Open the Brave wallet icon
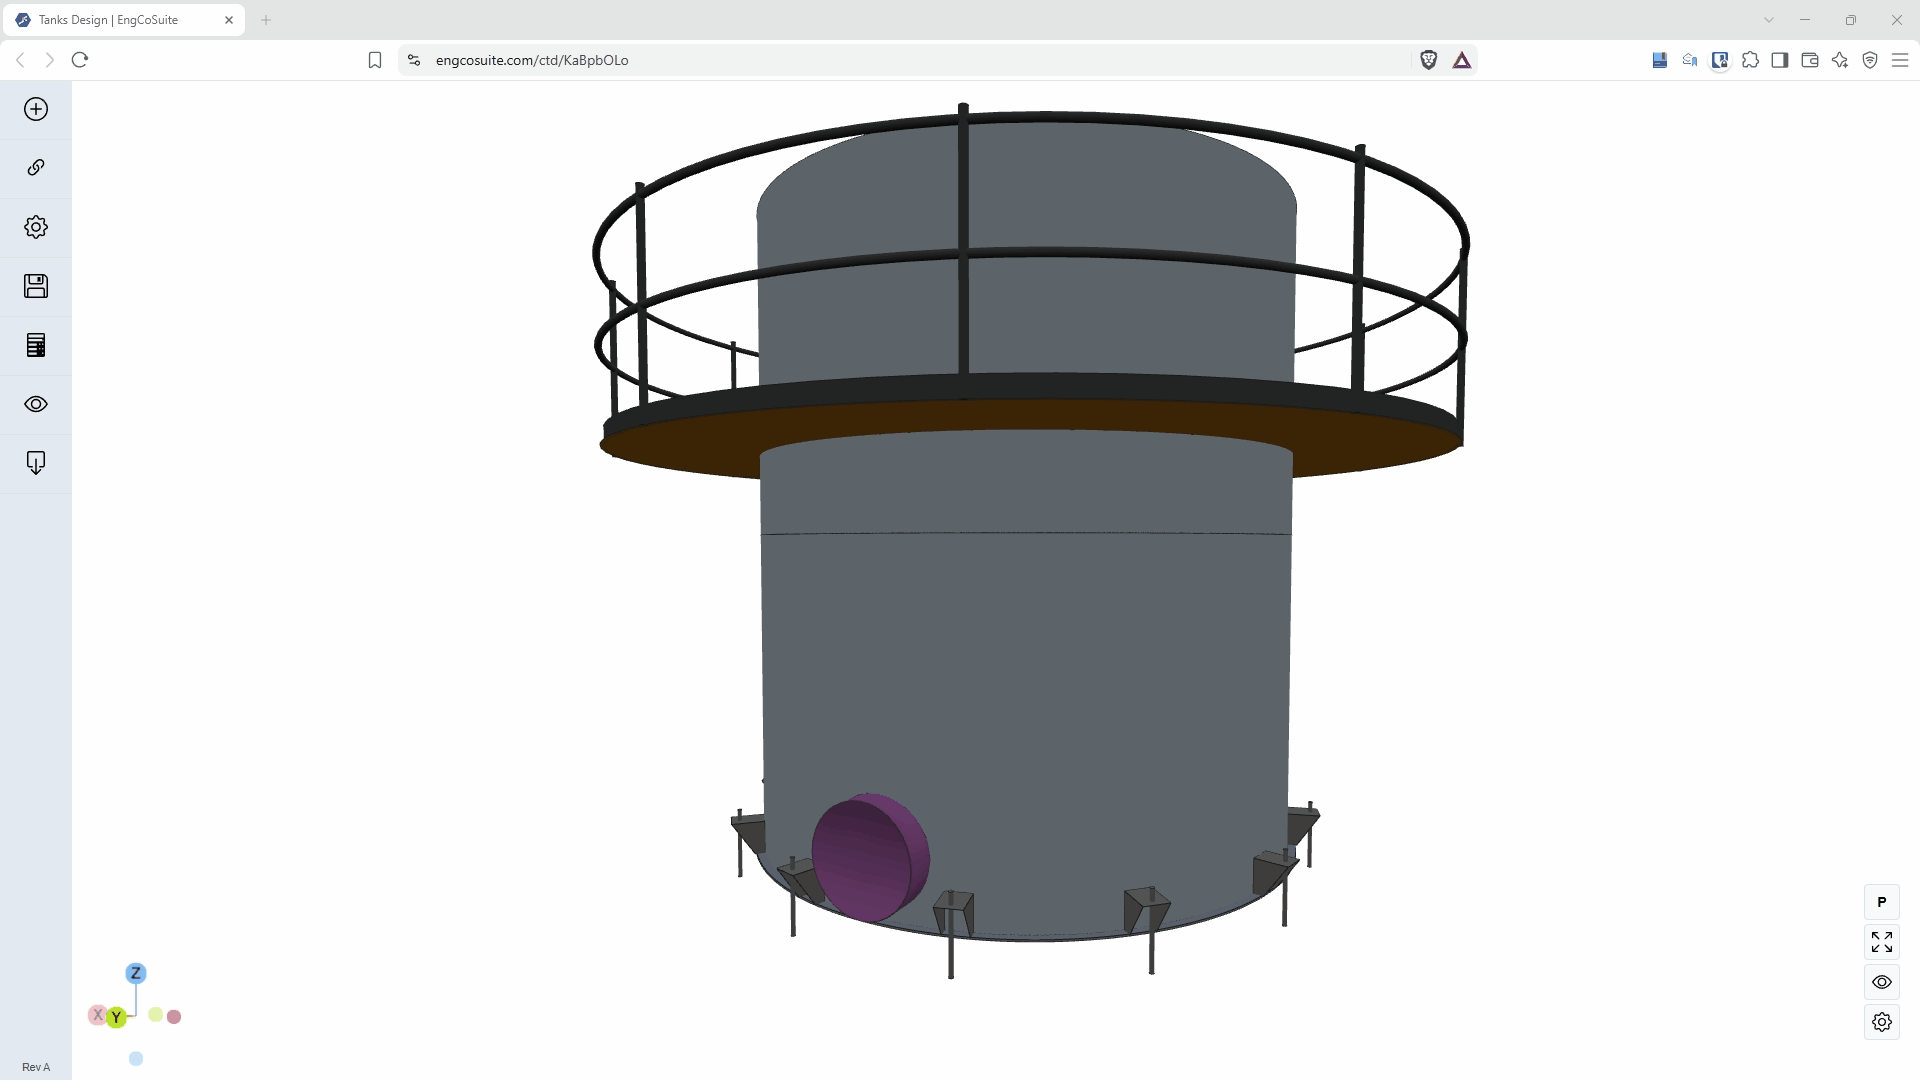Viewport: 1920px width, 1080px height. [1810, 60]
